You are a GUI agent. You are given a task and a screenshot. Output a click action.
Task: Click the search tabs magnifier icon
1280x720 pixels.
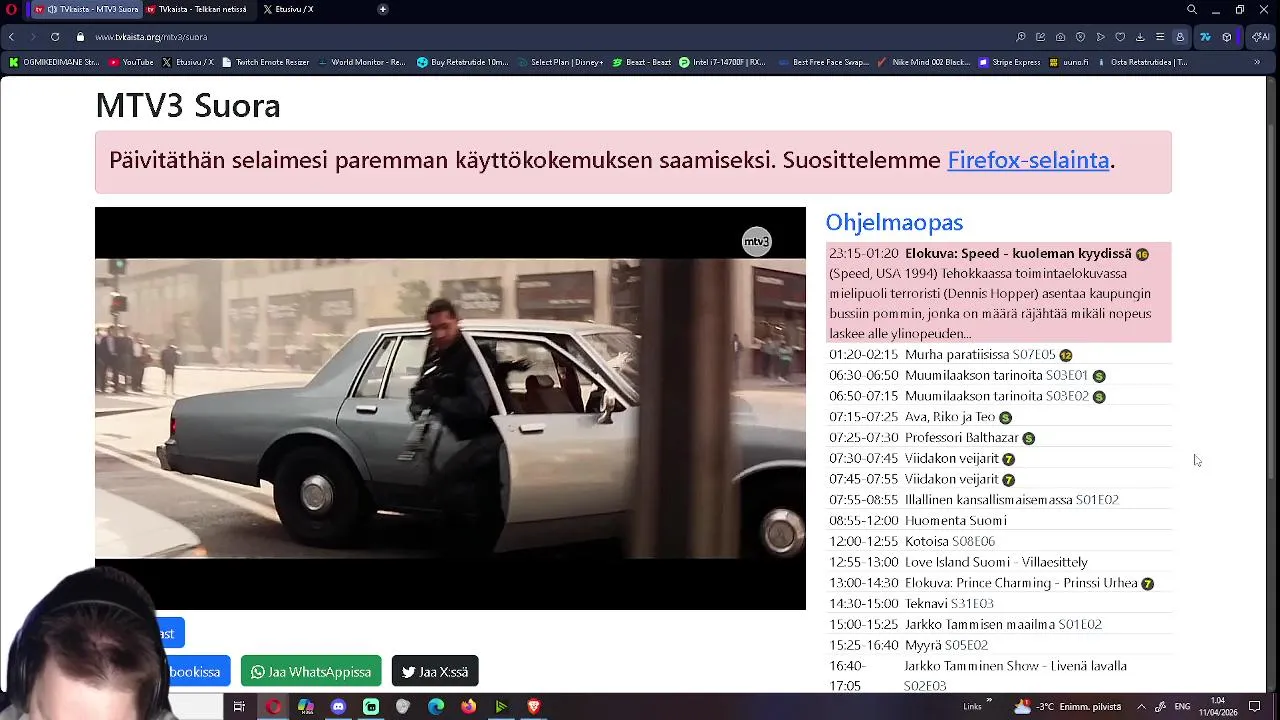point(1191,9)
